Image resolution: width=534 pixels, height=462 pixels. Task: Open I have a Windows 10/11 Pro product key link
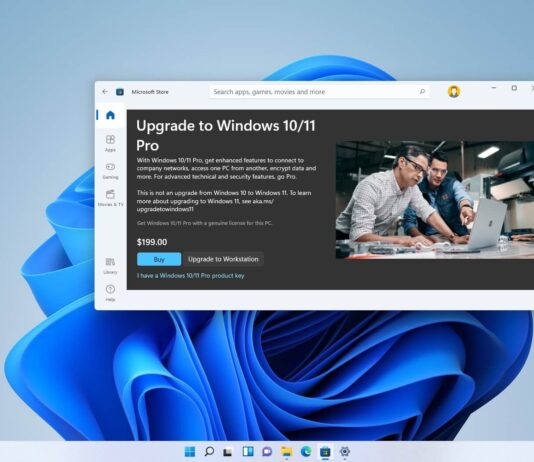(x=190, y=275)
